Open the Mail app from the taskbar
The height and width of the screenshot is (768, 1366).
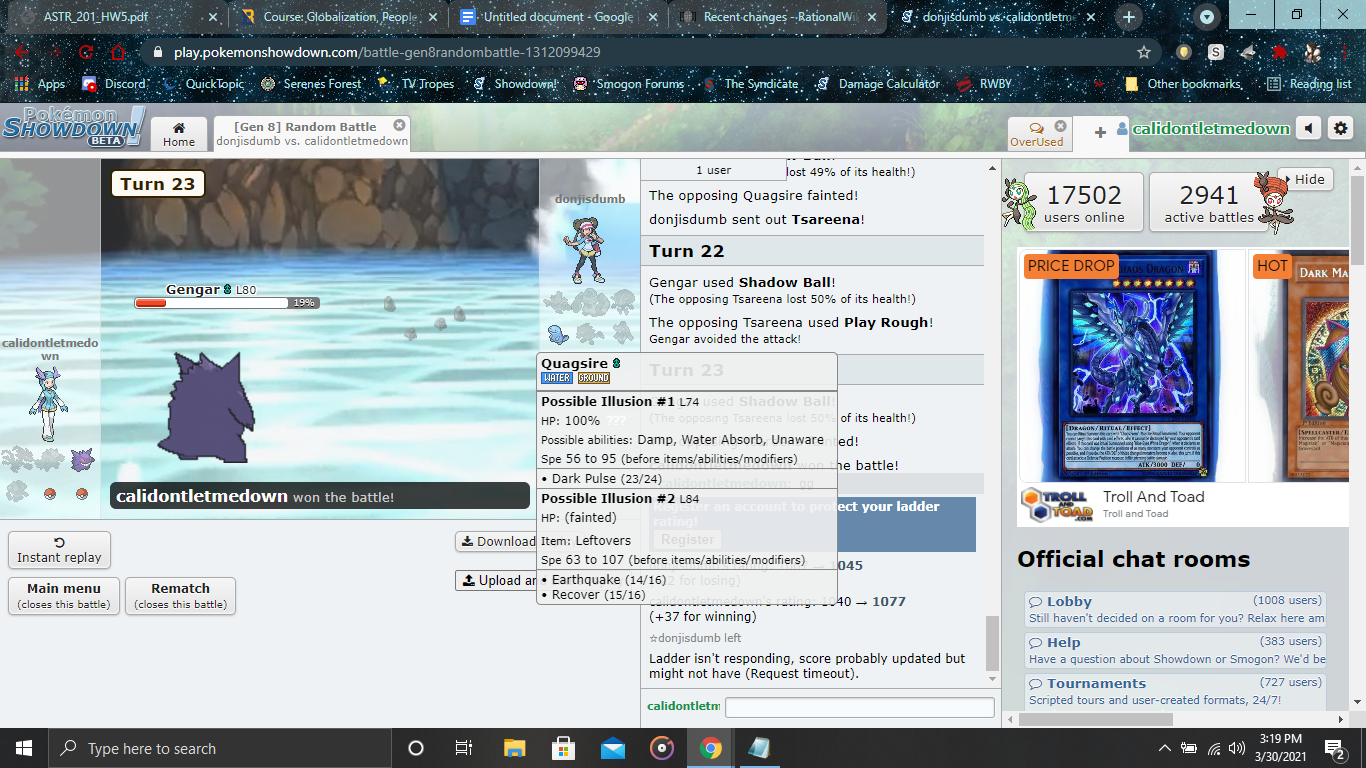[x=613, y=748]
